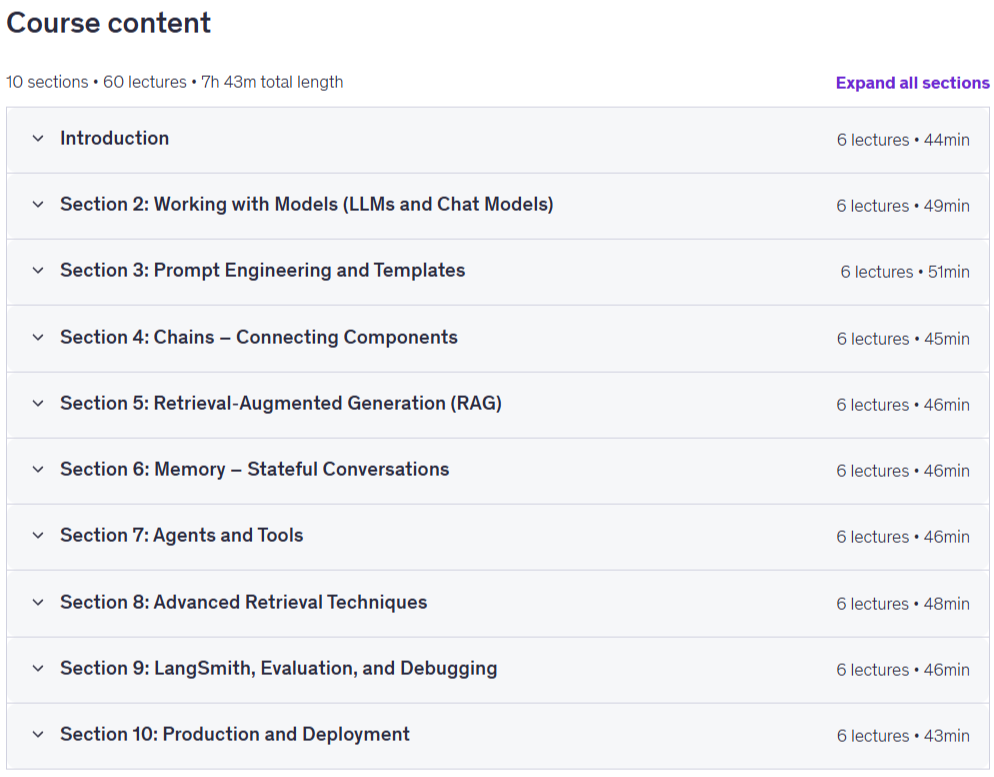Screen dimensions: 994x777
Task: Select 'Section 8: Advanced Retrieval Techniques' title
Action: coord(243,602)
